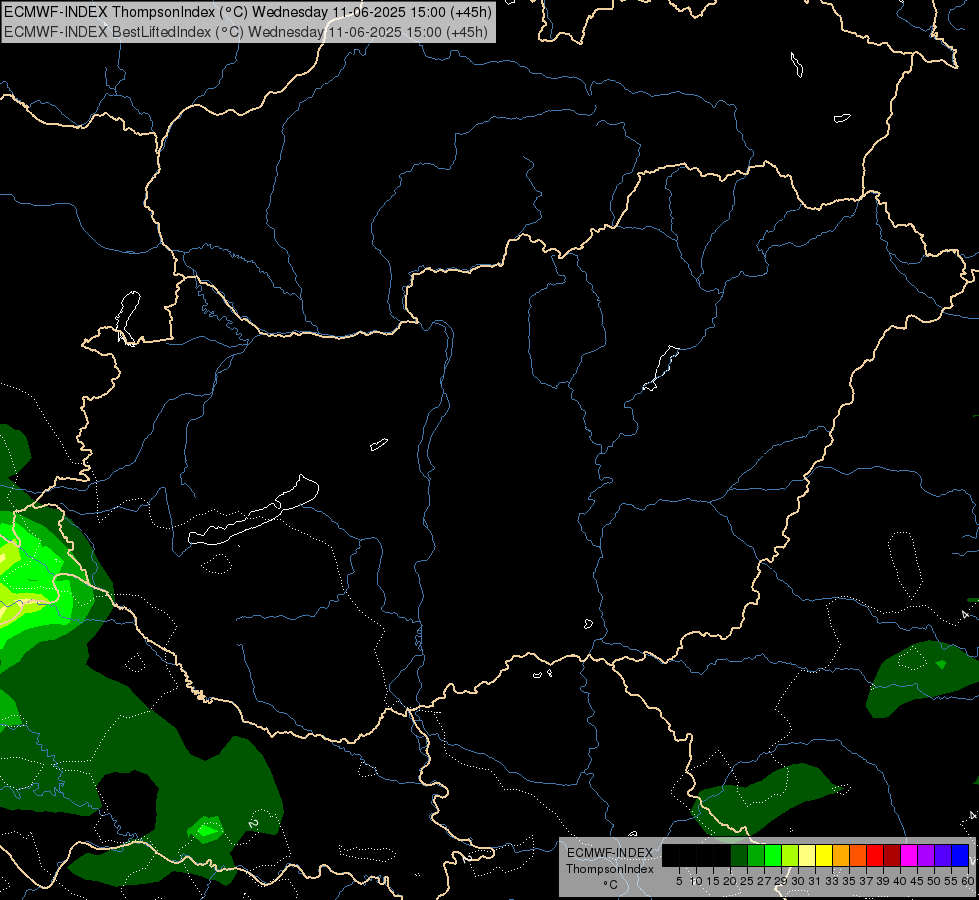Select the magenta 40–45 legend swatch
Screen dimensions: 979x900
[909, 855]
